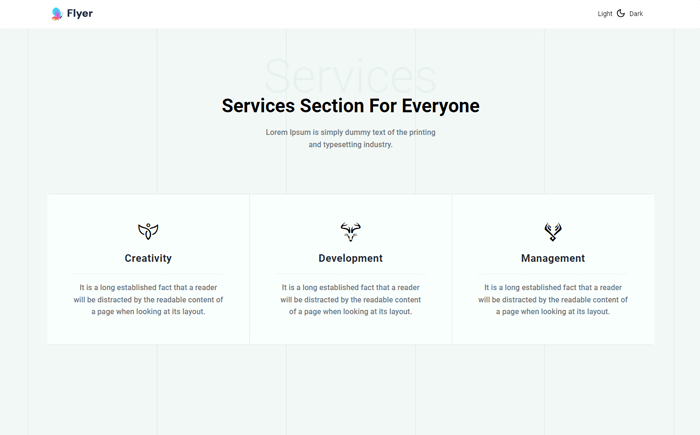Click the Lorem Ipsum subtitle paragraph

(x=350, y=138)
